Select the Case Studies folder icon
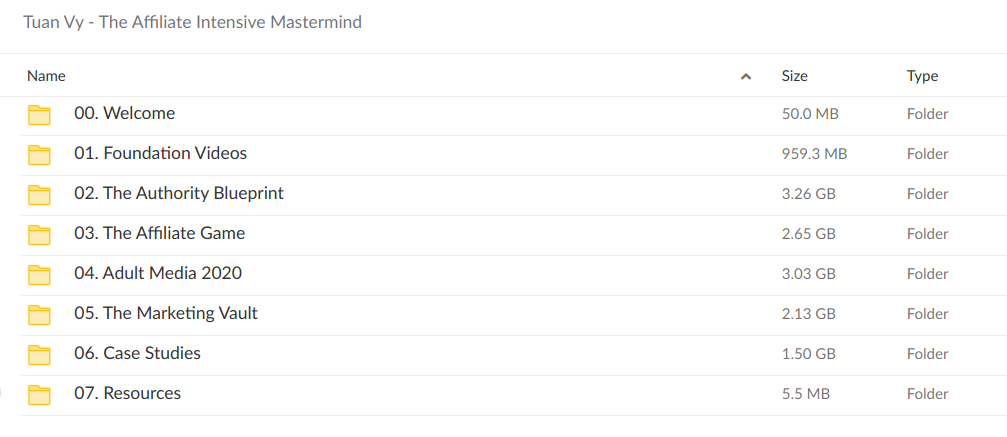The width and height of the screenshot is (1007, 437). pyautogui.click(x=39, y=355)
